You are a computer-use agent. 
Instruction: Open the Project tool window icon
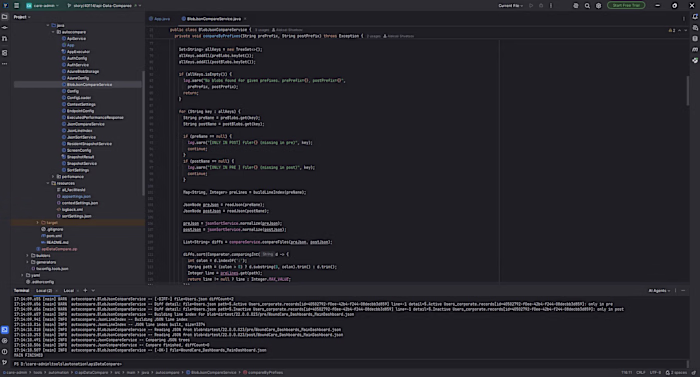point(4,17)
